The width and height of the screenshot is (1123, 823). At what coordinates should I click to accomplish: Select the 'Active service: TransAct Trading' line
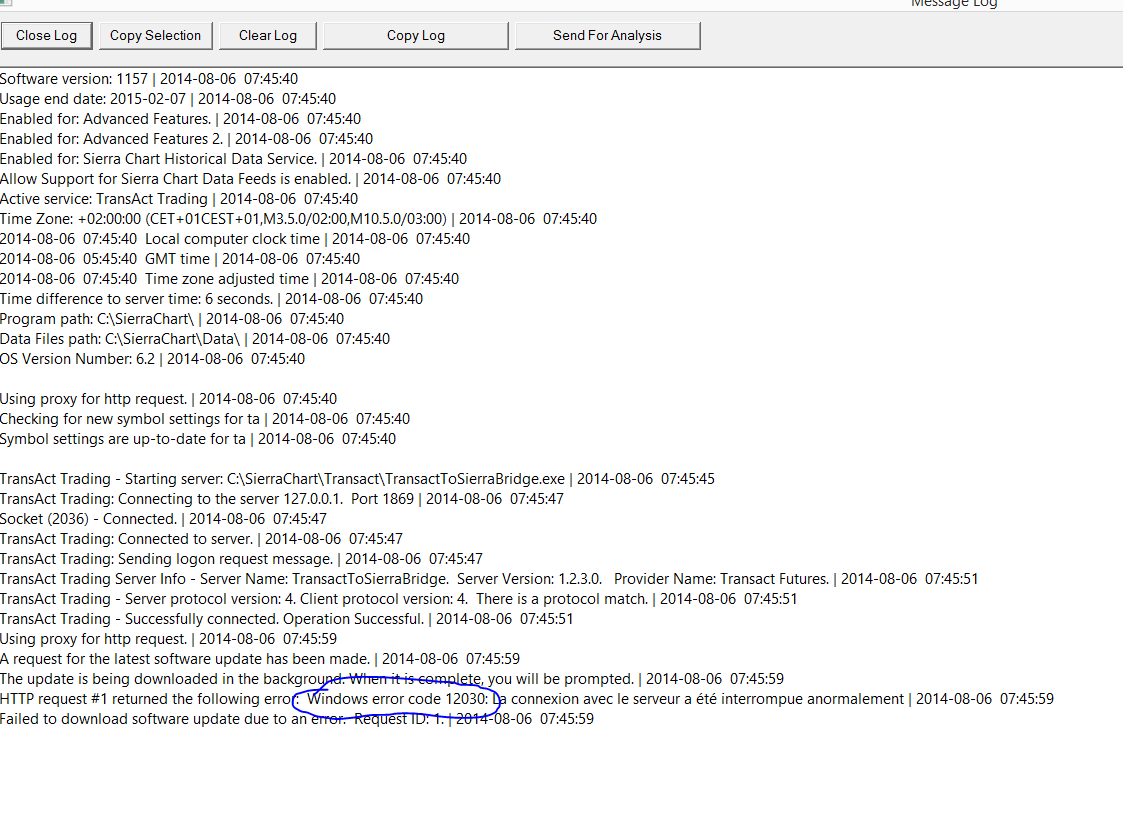coord(179,199)
